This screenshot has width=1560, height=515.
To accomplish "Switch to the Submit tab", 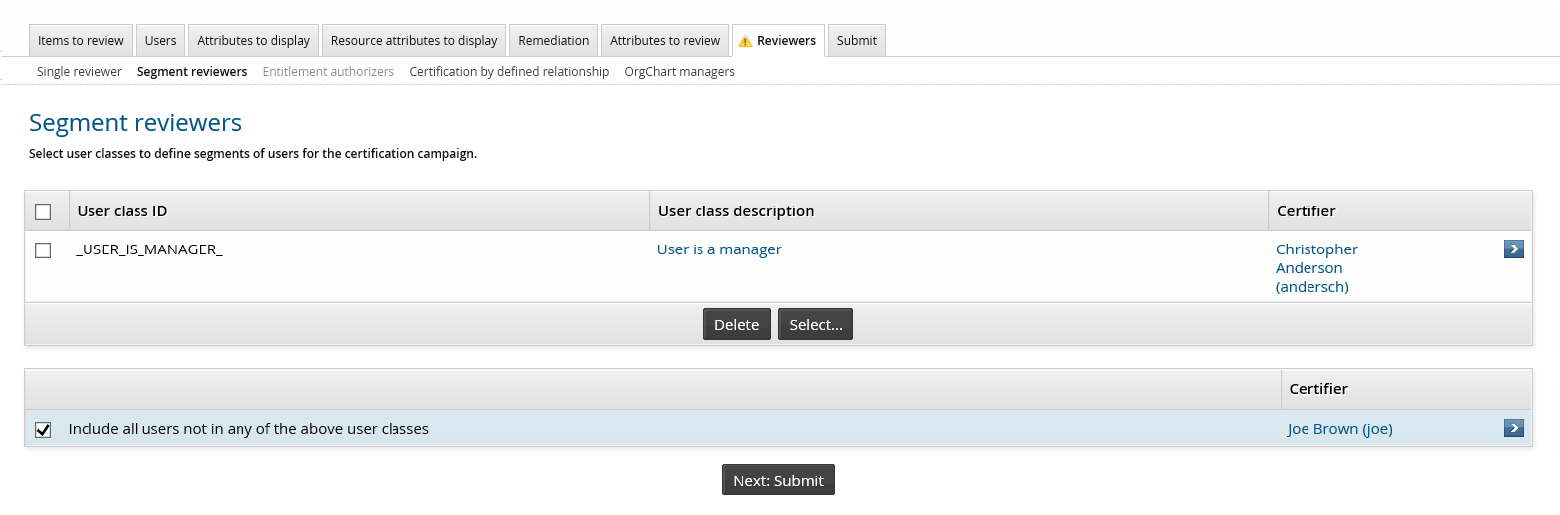I will coord(856,41).
